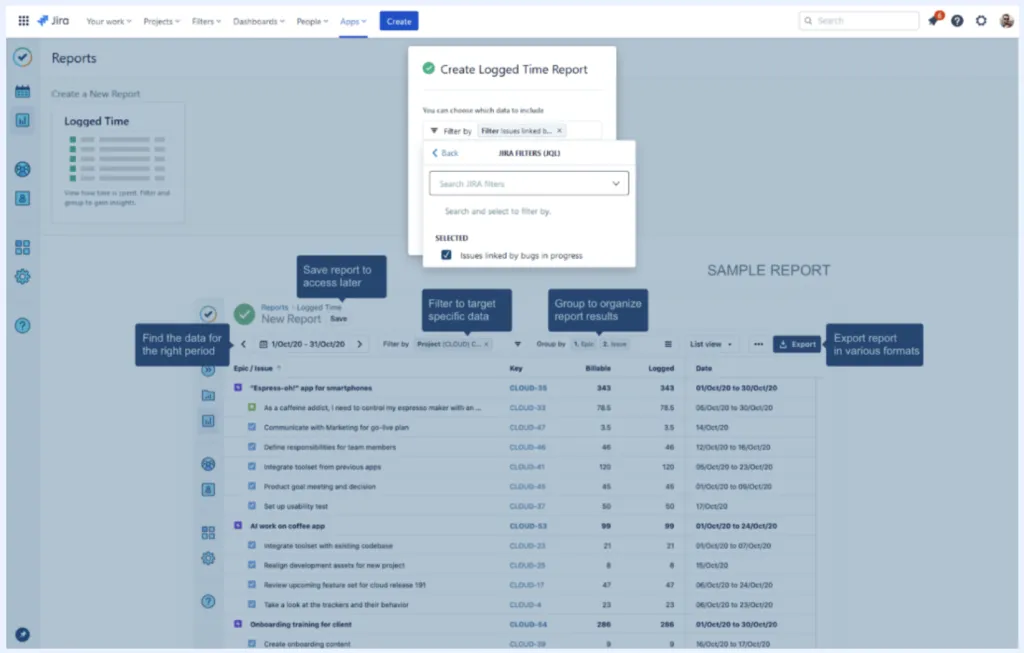
Task: Click the column lines icon near List view
Action: pyautogui.click(x=668, y=344)
